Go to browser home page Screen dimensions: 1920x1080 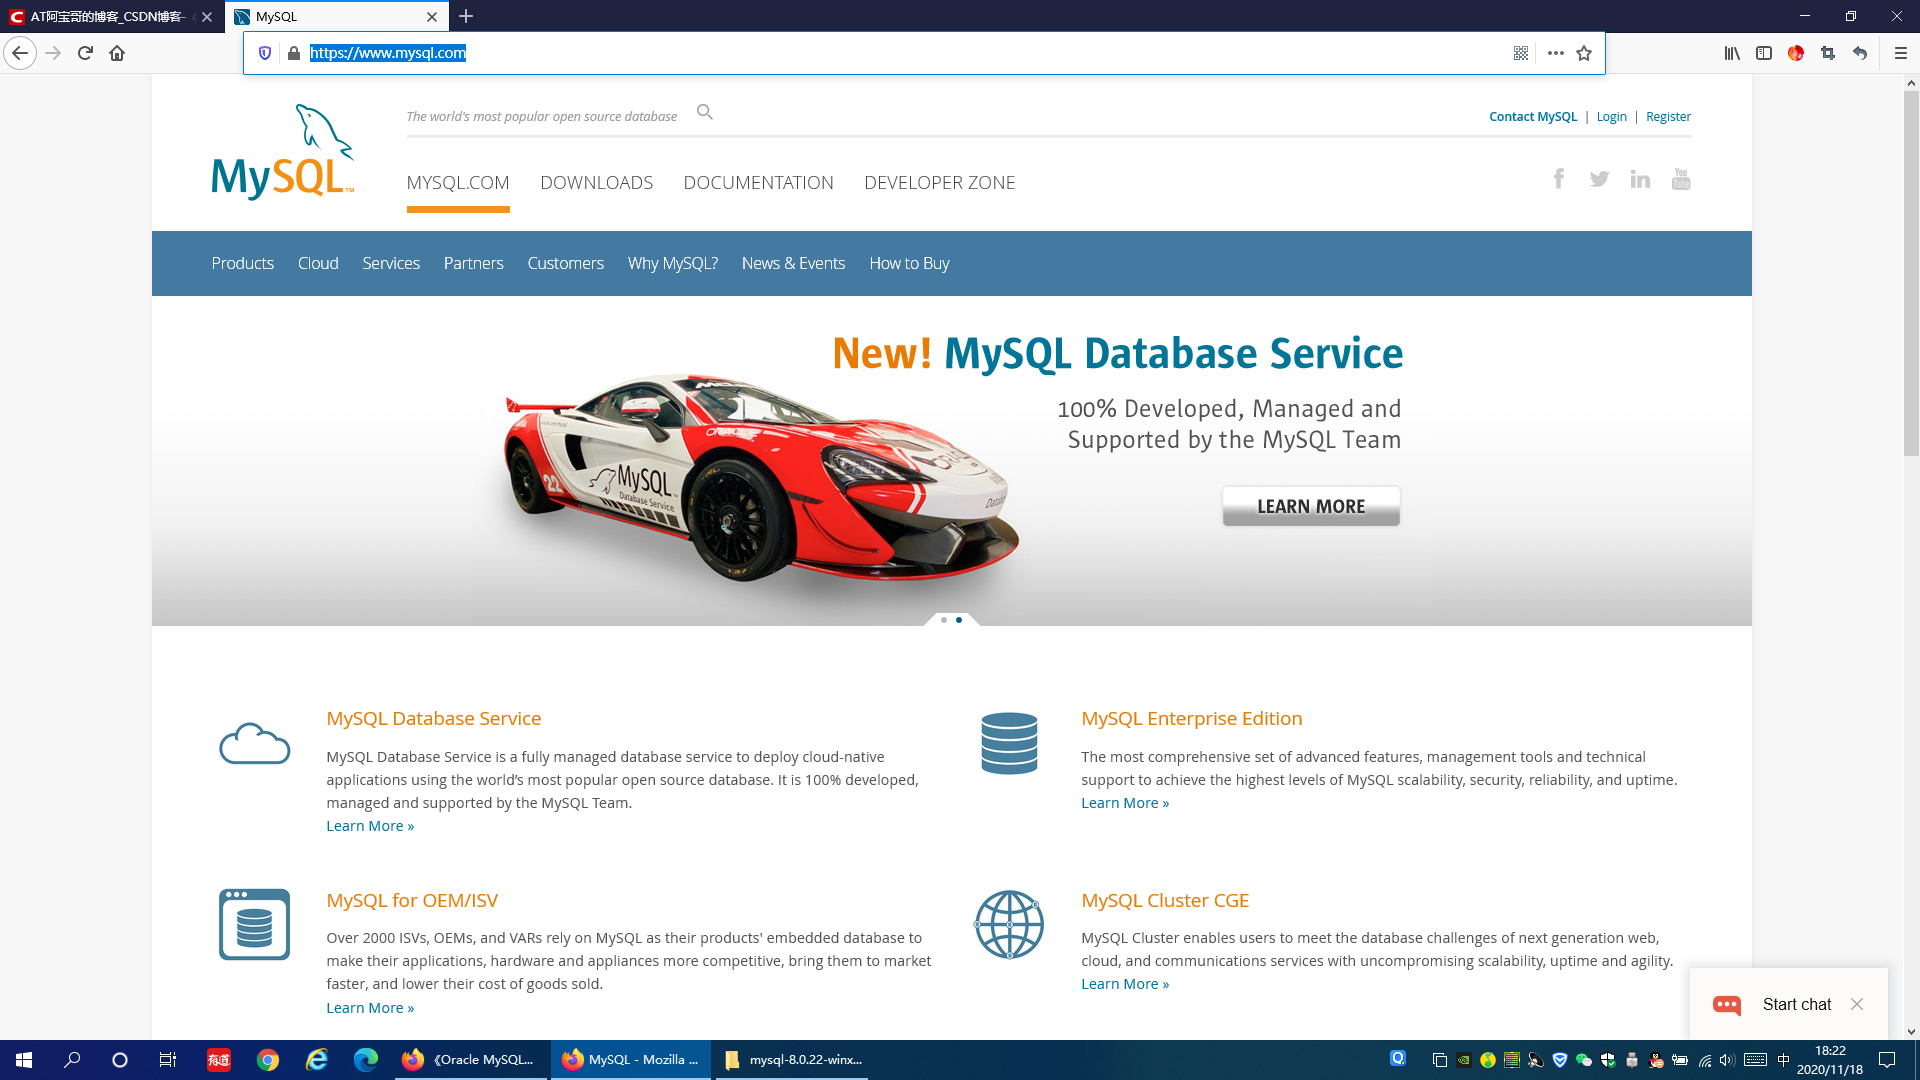pyautogui.click(x=117, y=53)
